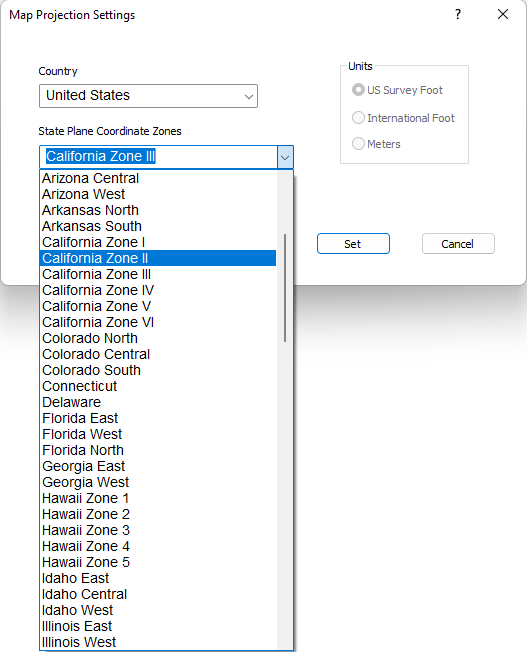The width and height of the screenshot is (527, 652).
Task: Select Arizona Central in the list
Action: (158, 178)
